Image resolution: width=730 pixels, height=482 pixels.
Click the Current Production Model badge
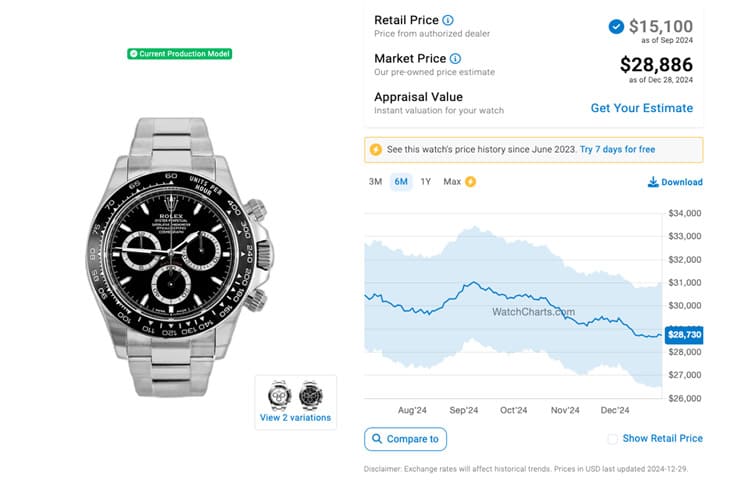(180, 53)
